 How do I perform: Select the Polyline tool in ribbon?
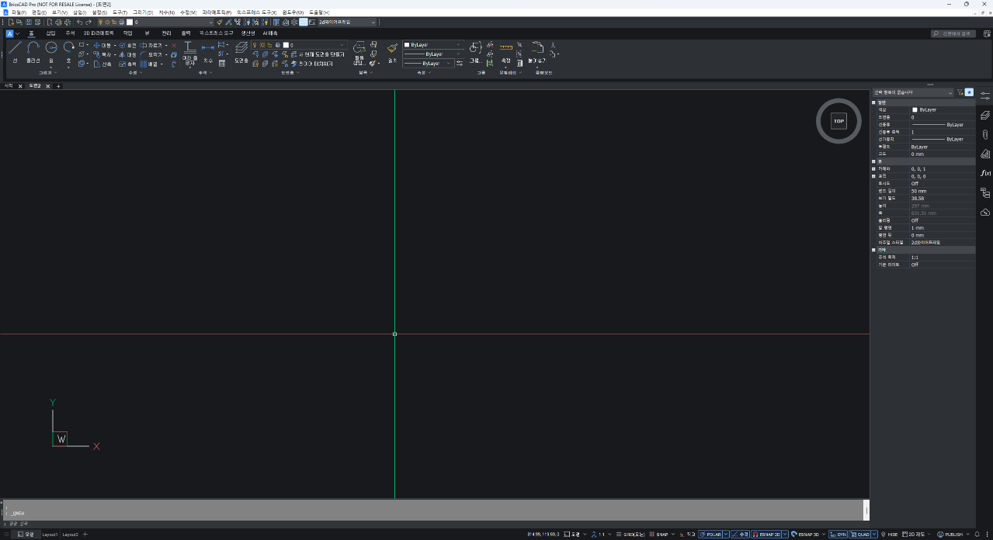click(x=33, y=50)
